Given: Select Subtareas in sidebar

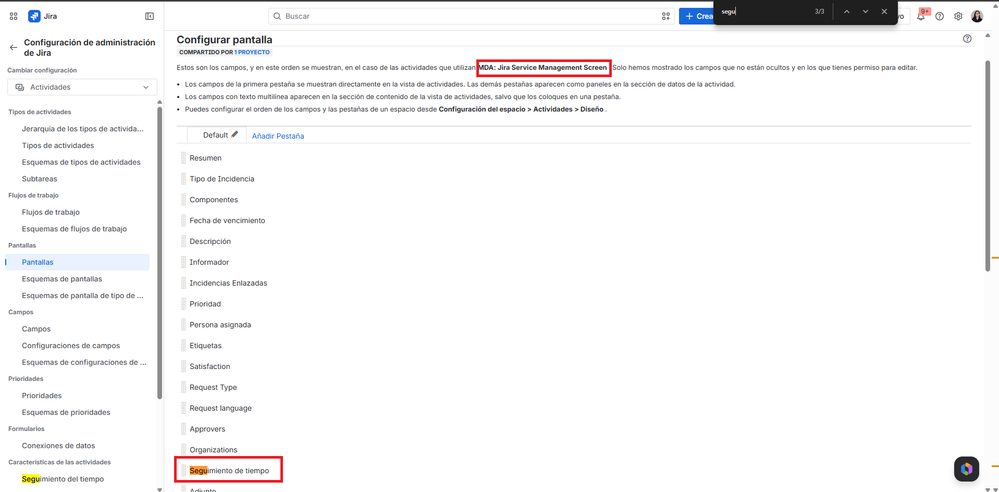Looking at the screenshot, I should [x=39, y=178].
